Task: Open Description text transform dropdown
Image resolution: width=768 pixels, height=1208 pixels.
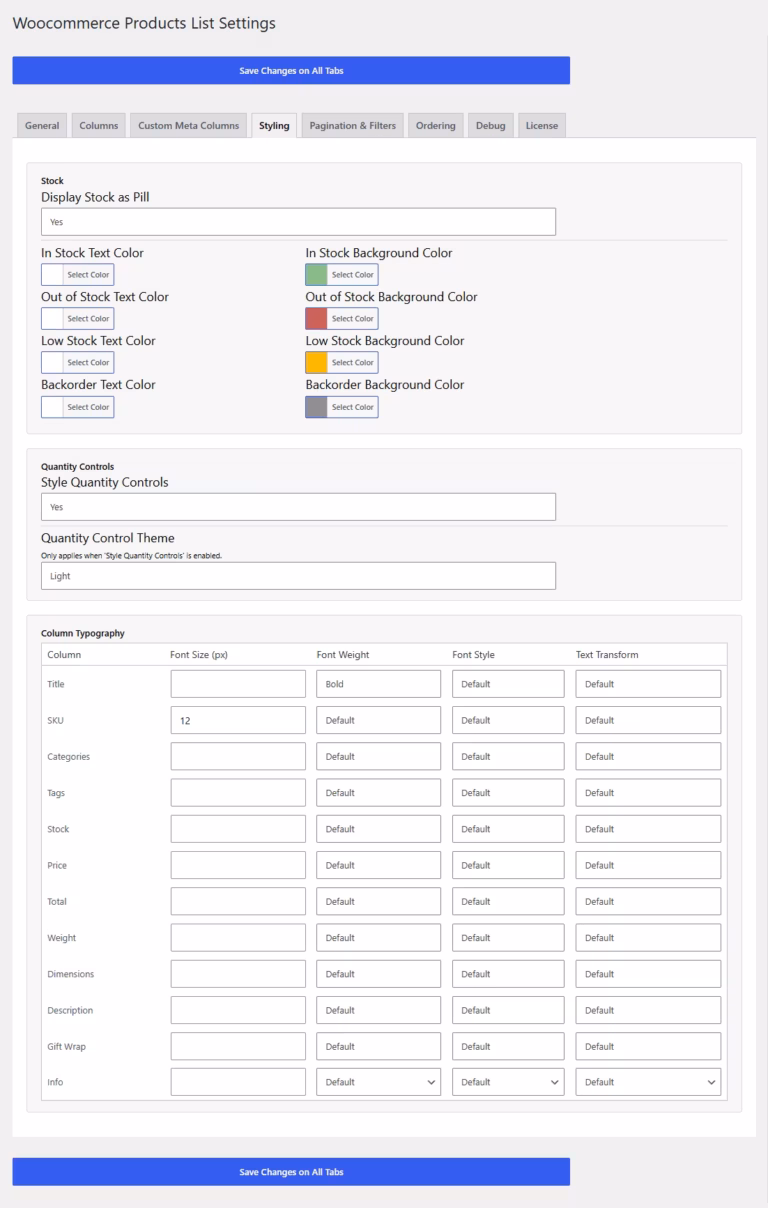Action: 648,1010
